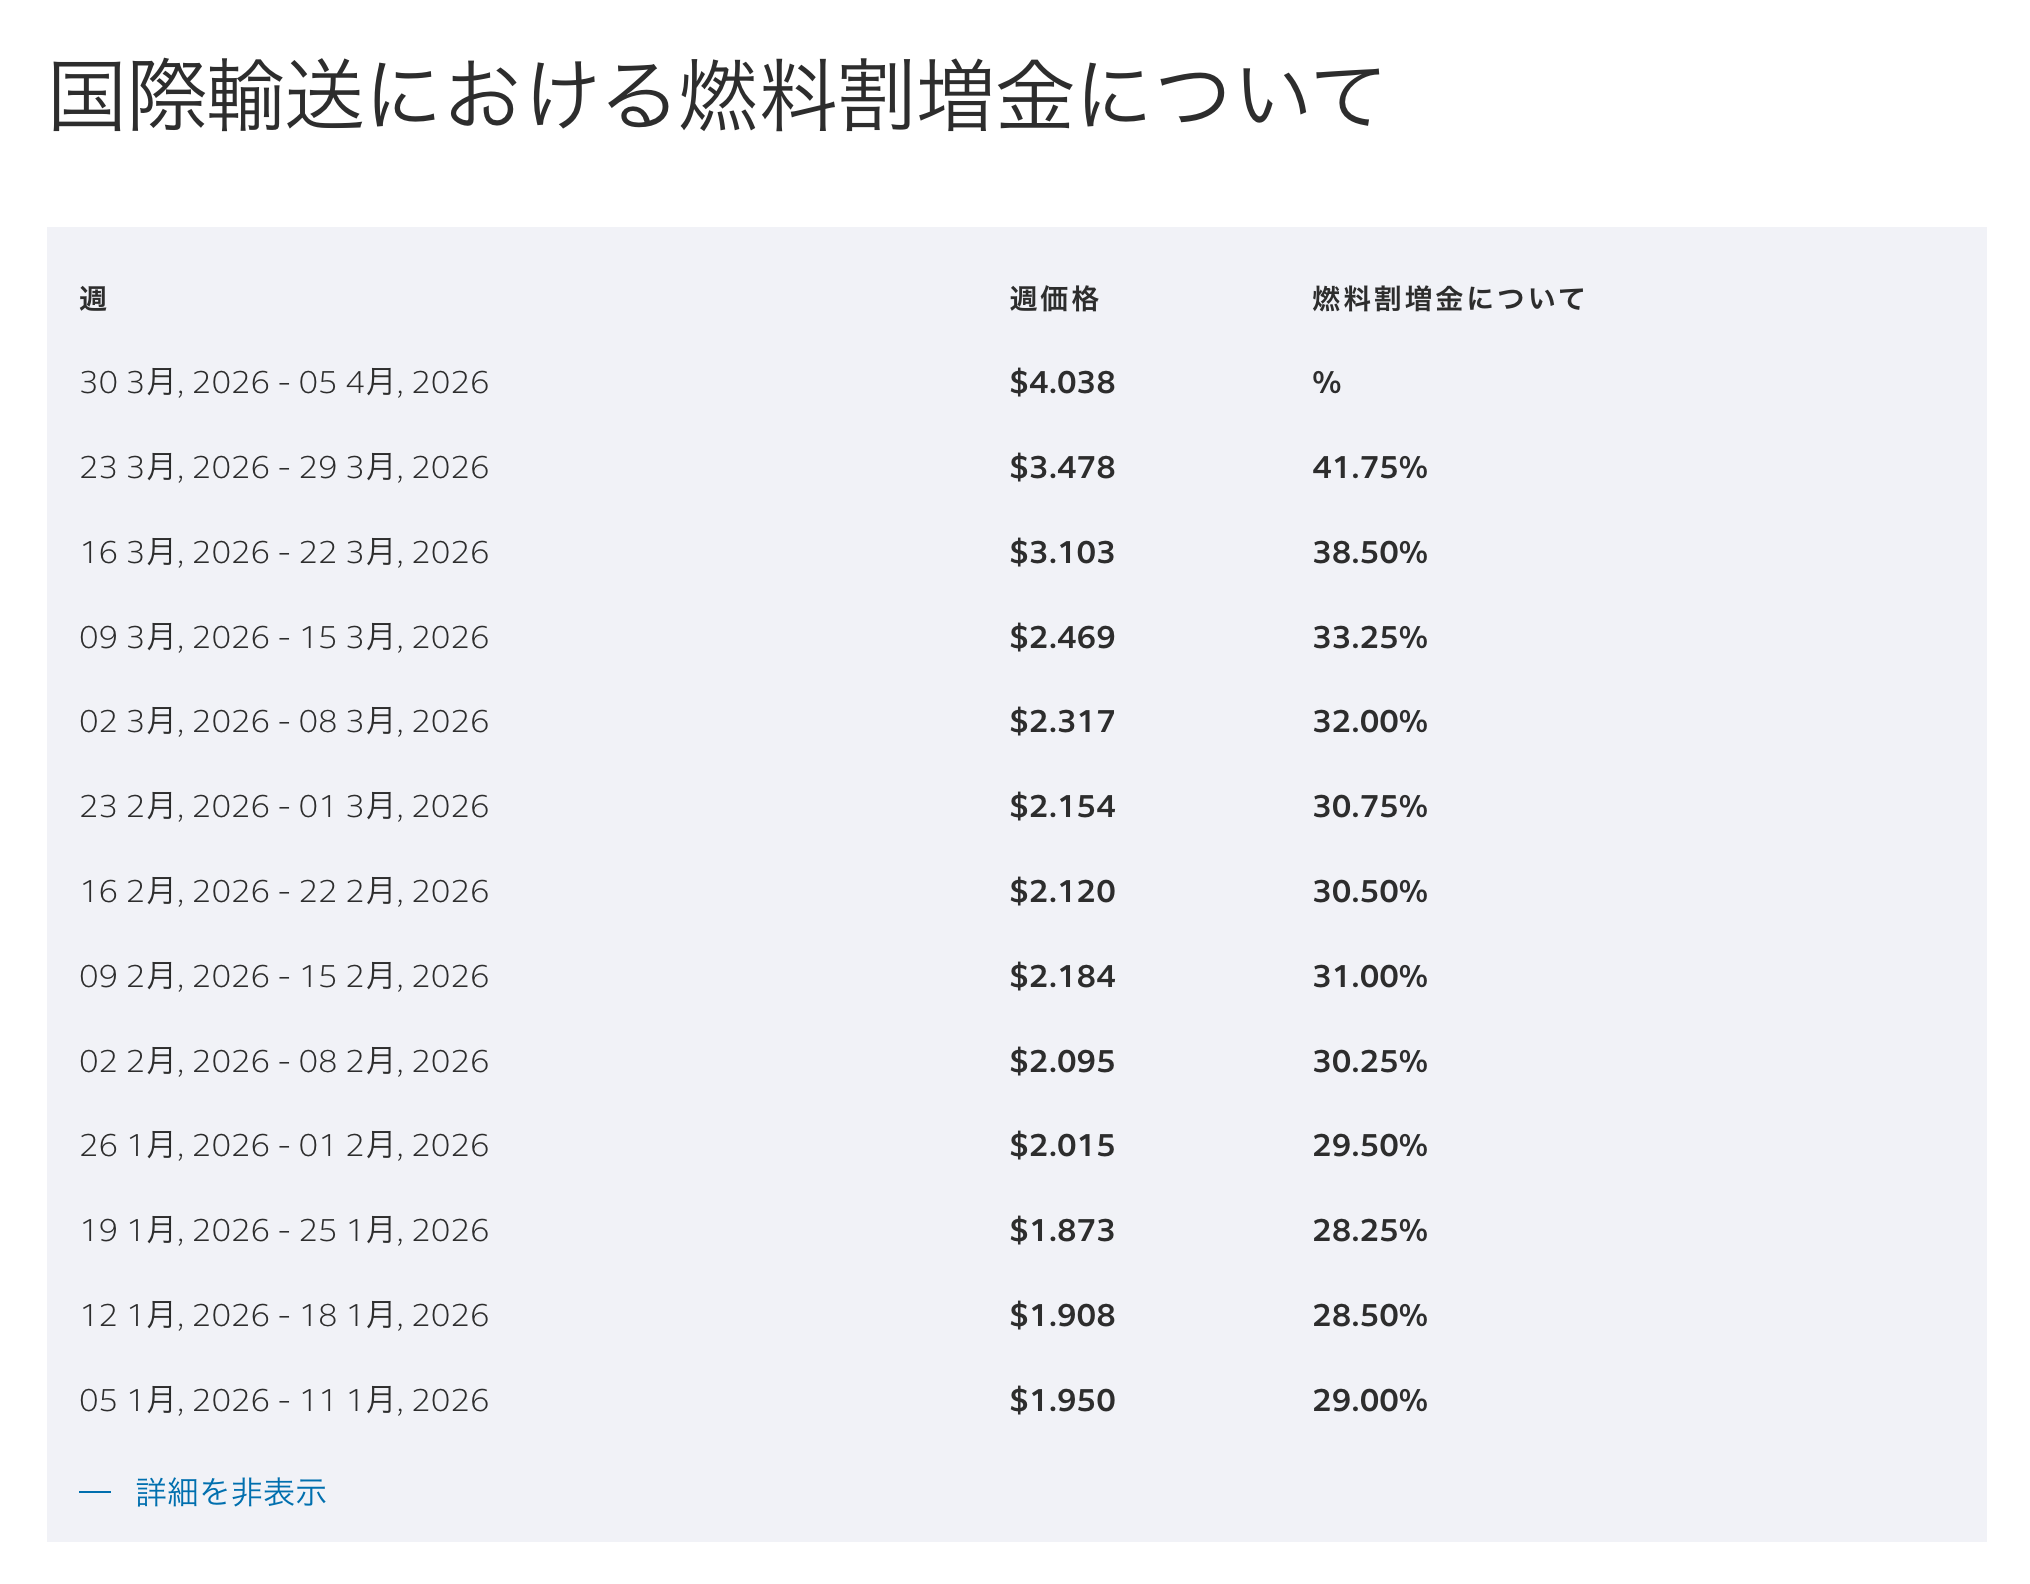The width and height of the screenshot is (2030, 1584).
Task: Select the 02 2月 – 08 2月, 2026 week
Action: pos(284,1061)
